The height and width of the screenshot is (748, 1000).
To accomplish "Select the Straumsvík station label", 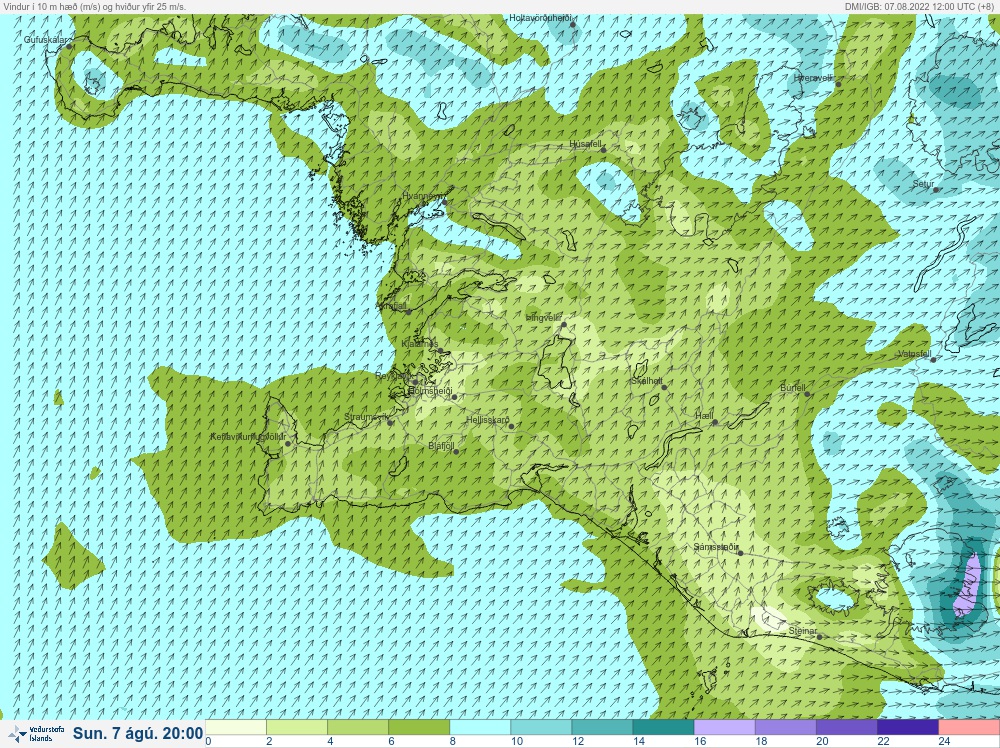I will [x=366, y=417].
